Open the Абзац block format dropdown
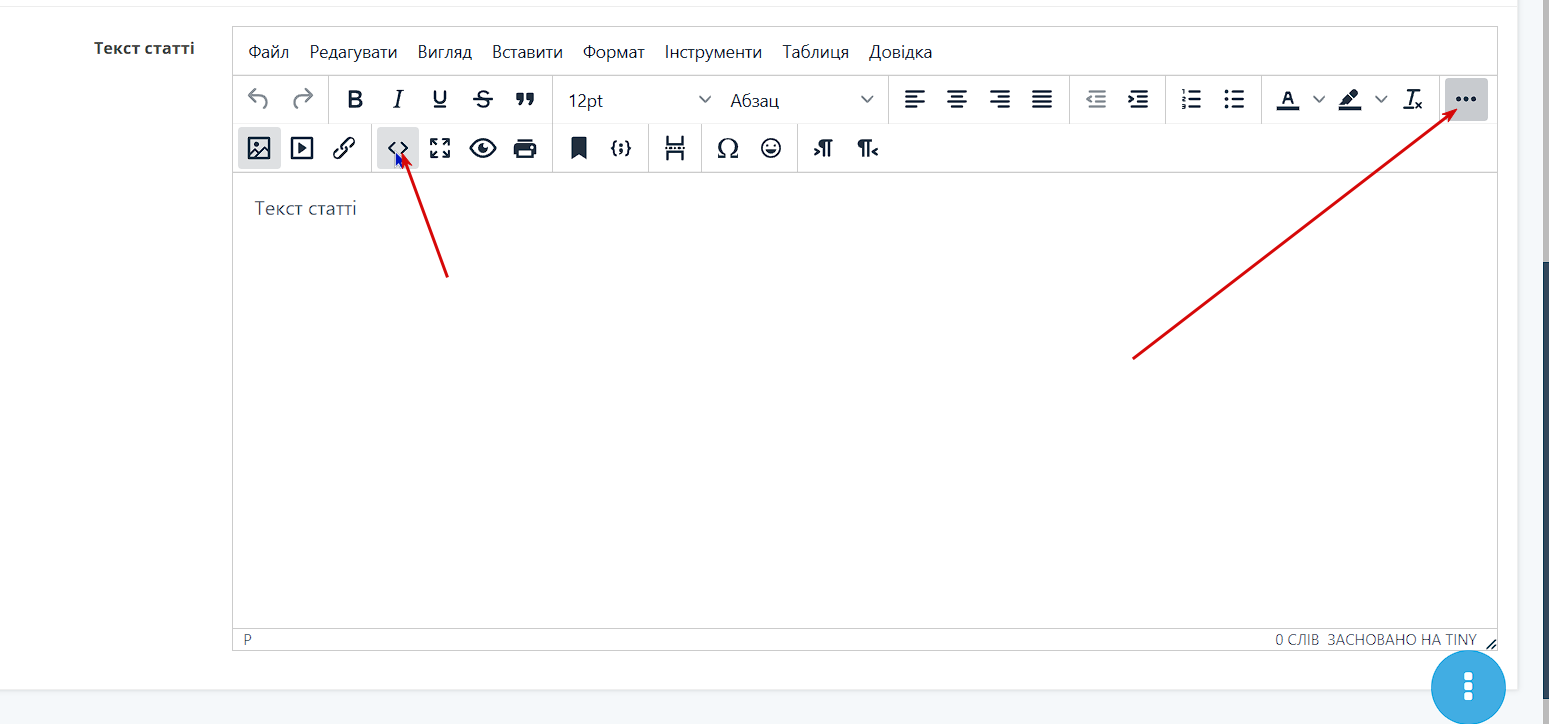The height and width of the screenshot is (724, 1549). [801, 100]
